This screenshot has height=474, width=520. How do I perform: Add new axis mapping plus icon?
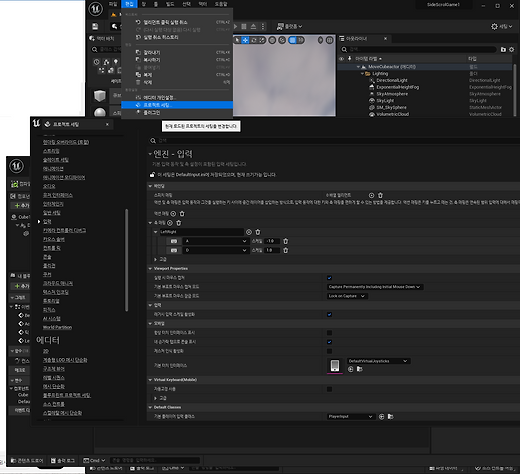point(170,223)
